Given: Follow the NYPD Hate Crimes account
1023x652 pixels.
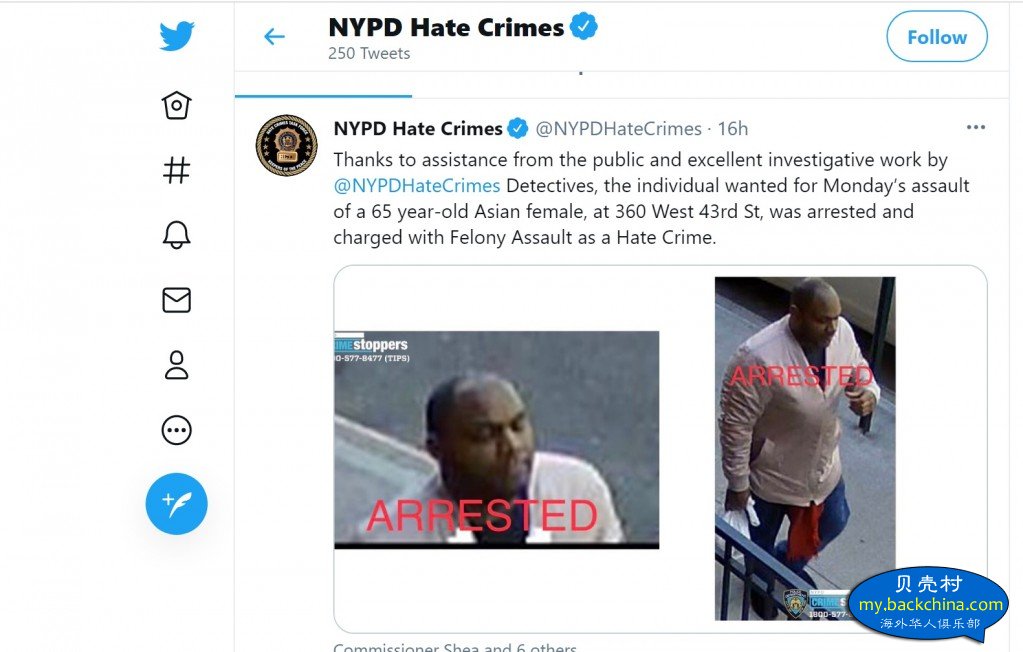Looking at the screenshot, I should click(x=937, y=37).
